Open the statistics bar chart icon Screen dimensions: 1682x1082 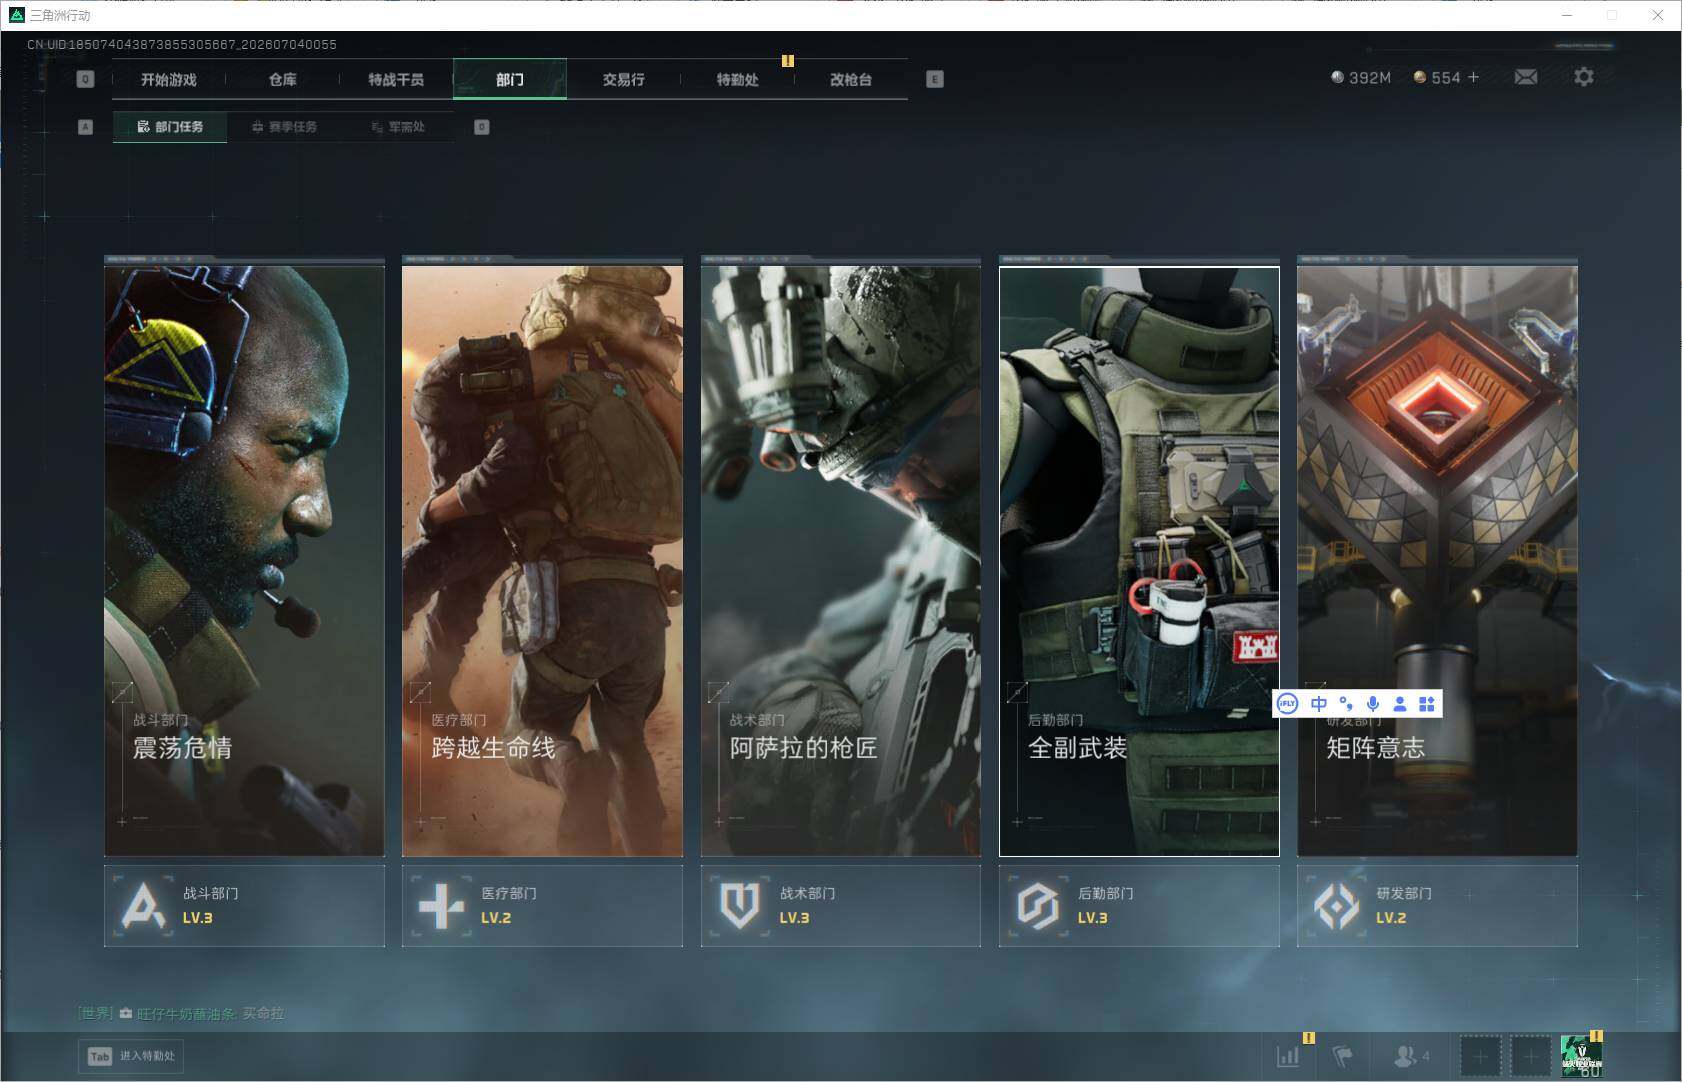(1288, 1055)
